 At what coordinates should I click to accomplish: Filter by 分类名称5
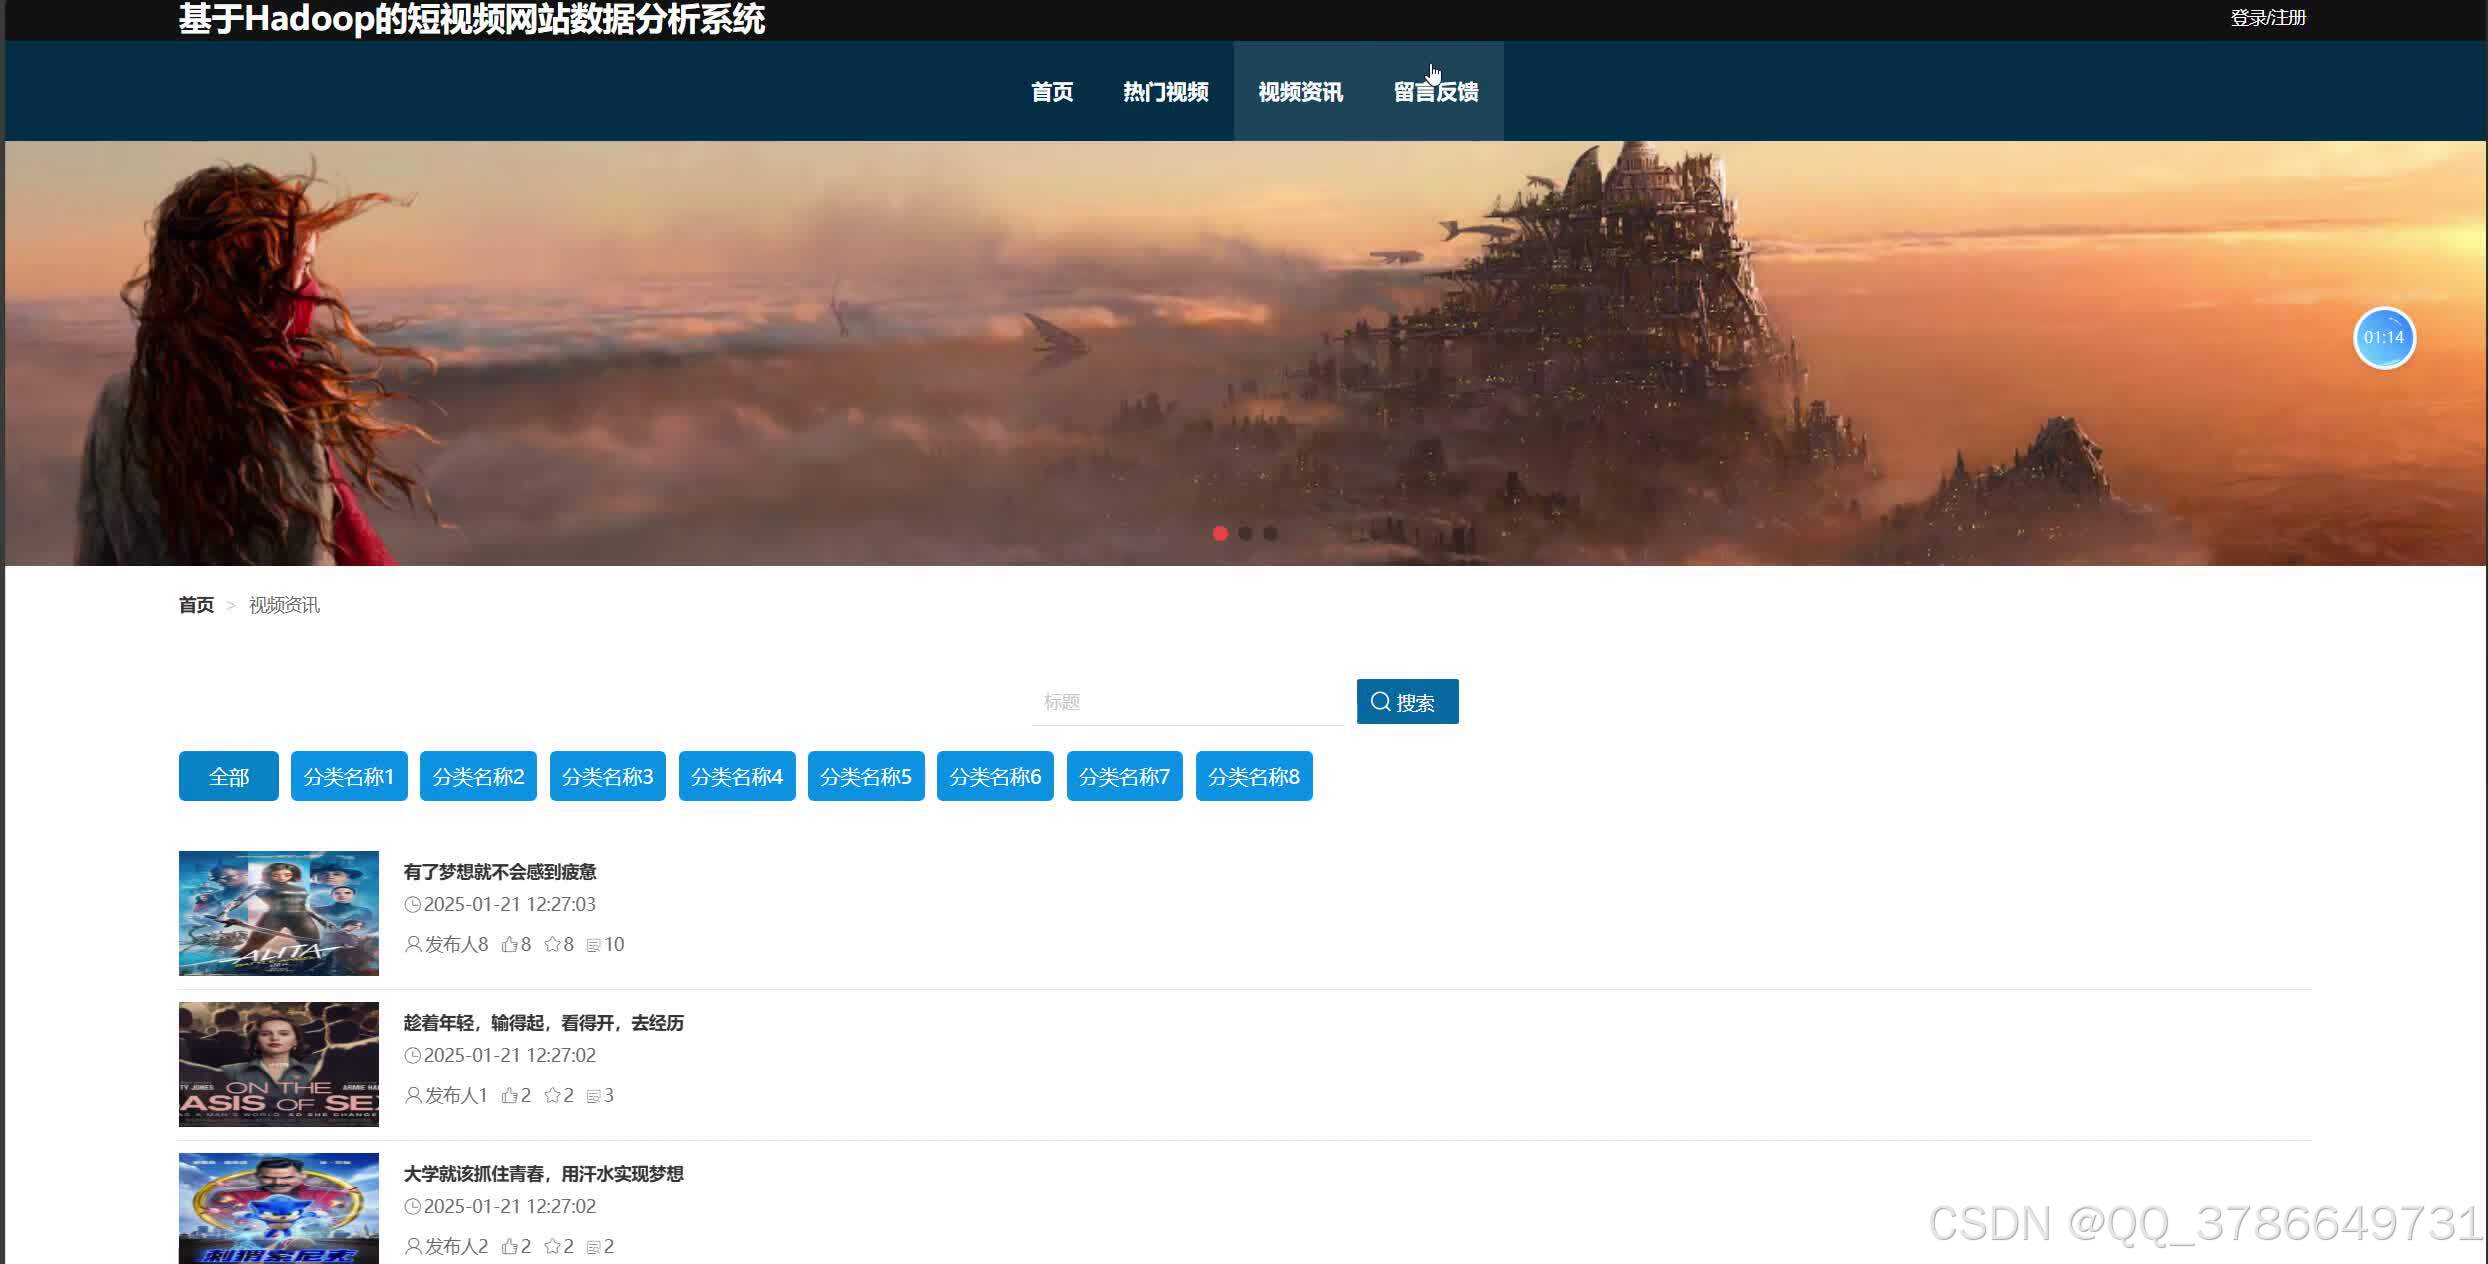tap(866, 777)
